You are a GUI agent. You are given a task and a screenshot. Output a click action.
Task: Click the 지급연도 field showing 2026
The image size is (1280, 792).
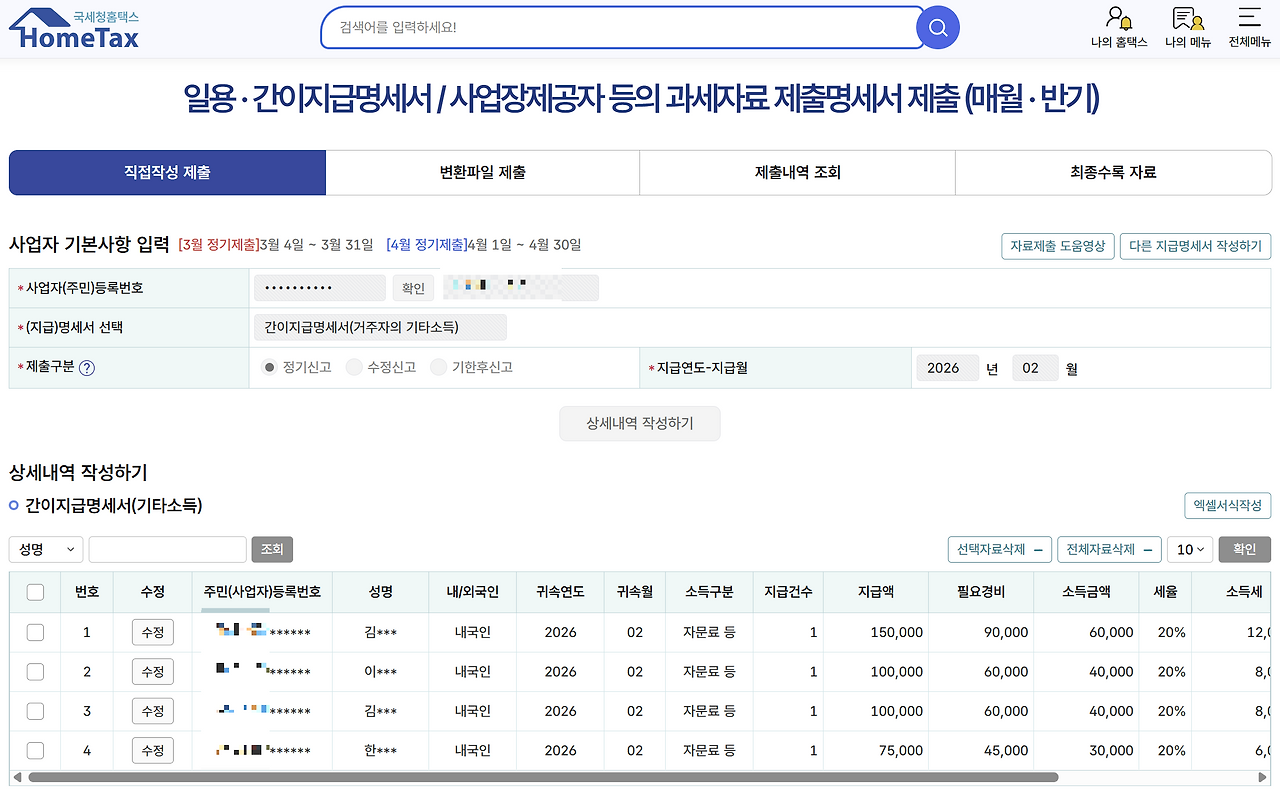[947, 368]
